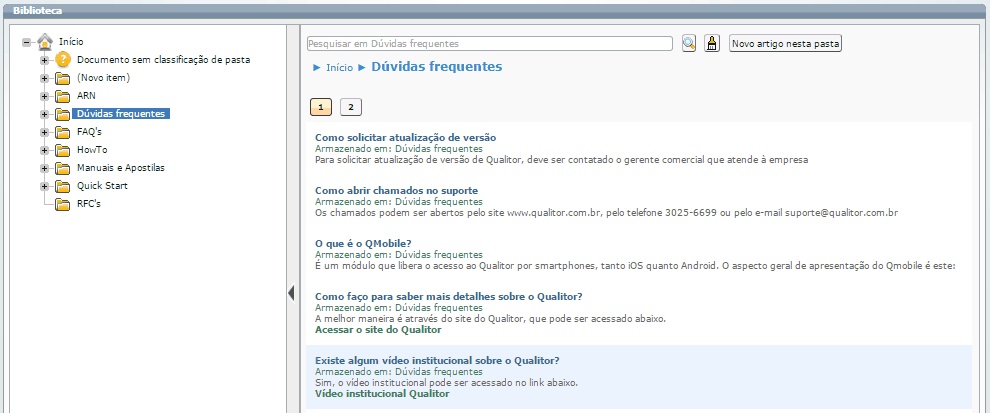Click the magnifier search icon
990x413 pixels.
pyautogui.click(x=689, y=43)
